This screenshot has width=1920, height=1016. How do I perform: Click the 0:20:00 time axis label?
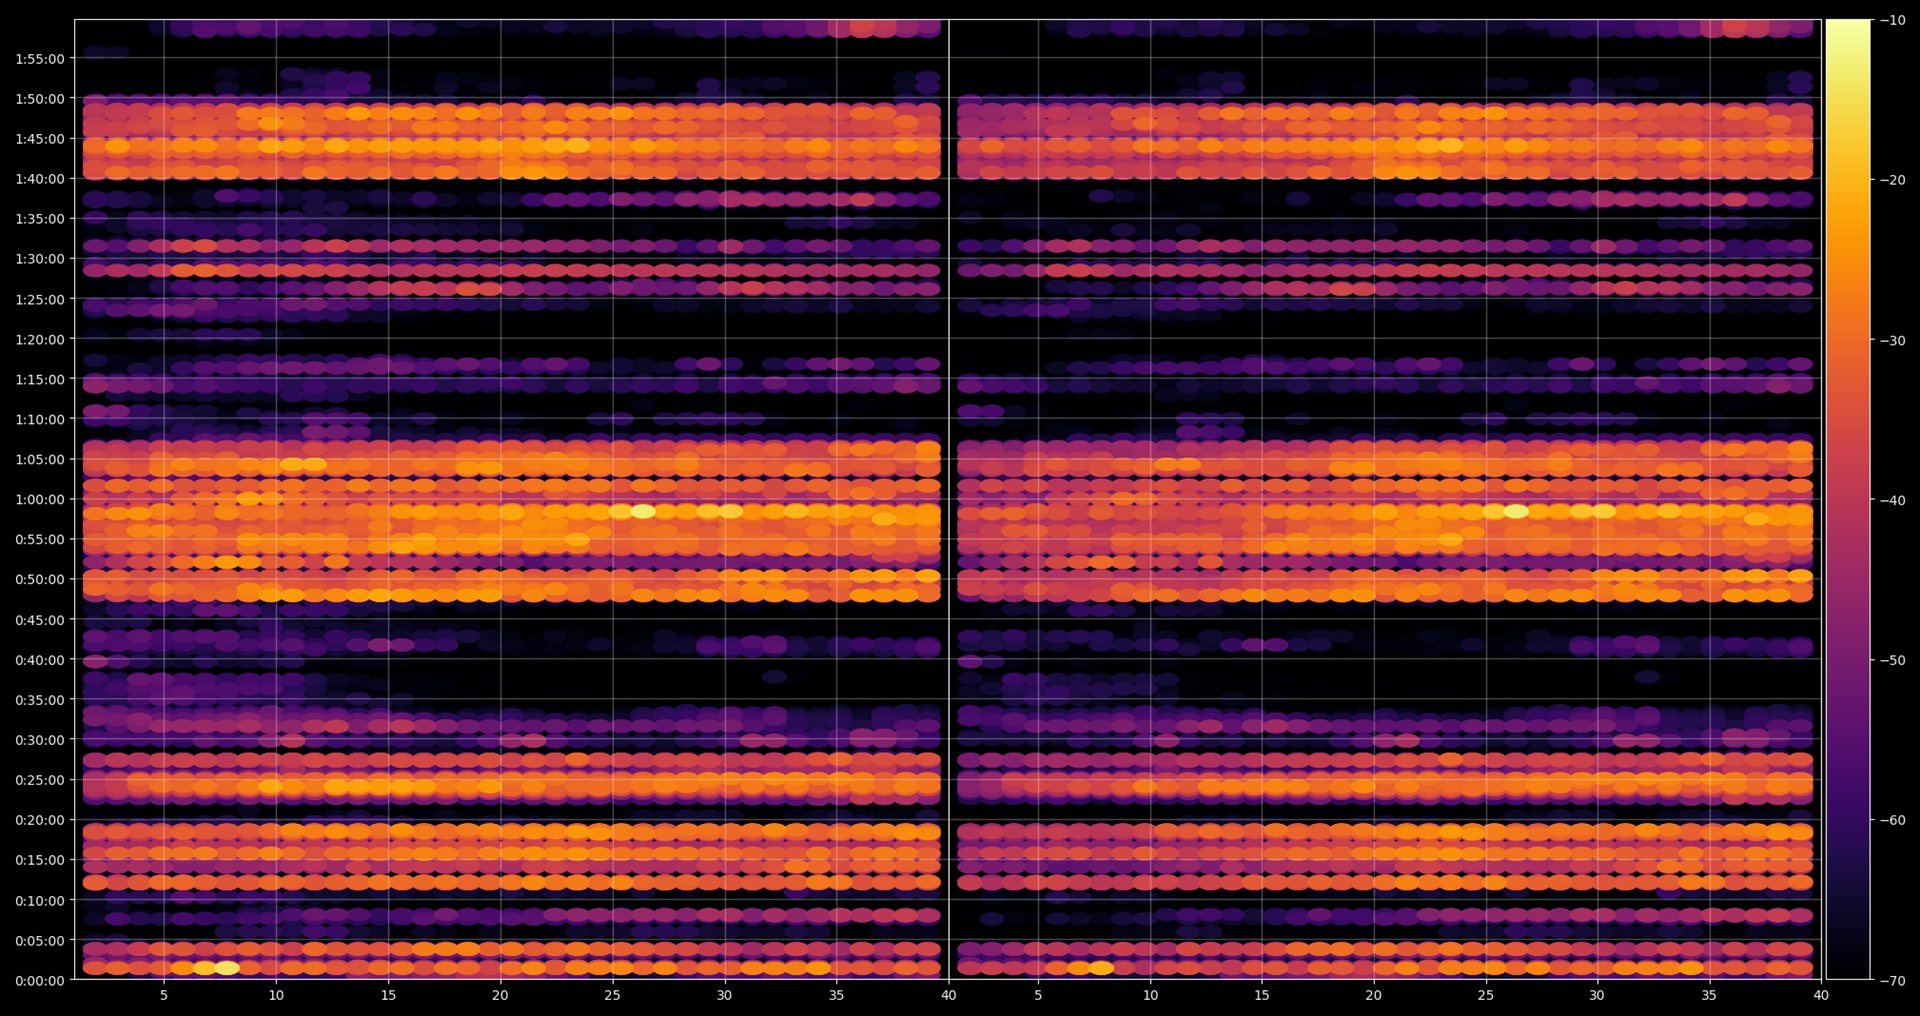(40, 820)
